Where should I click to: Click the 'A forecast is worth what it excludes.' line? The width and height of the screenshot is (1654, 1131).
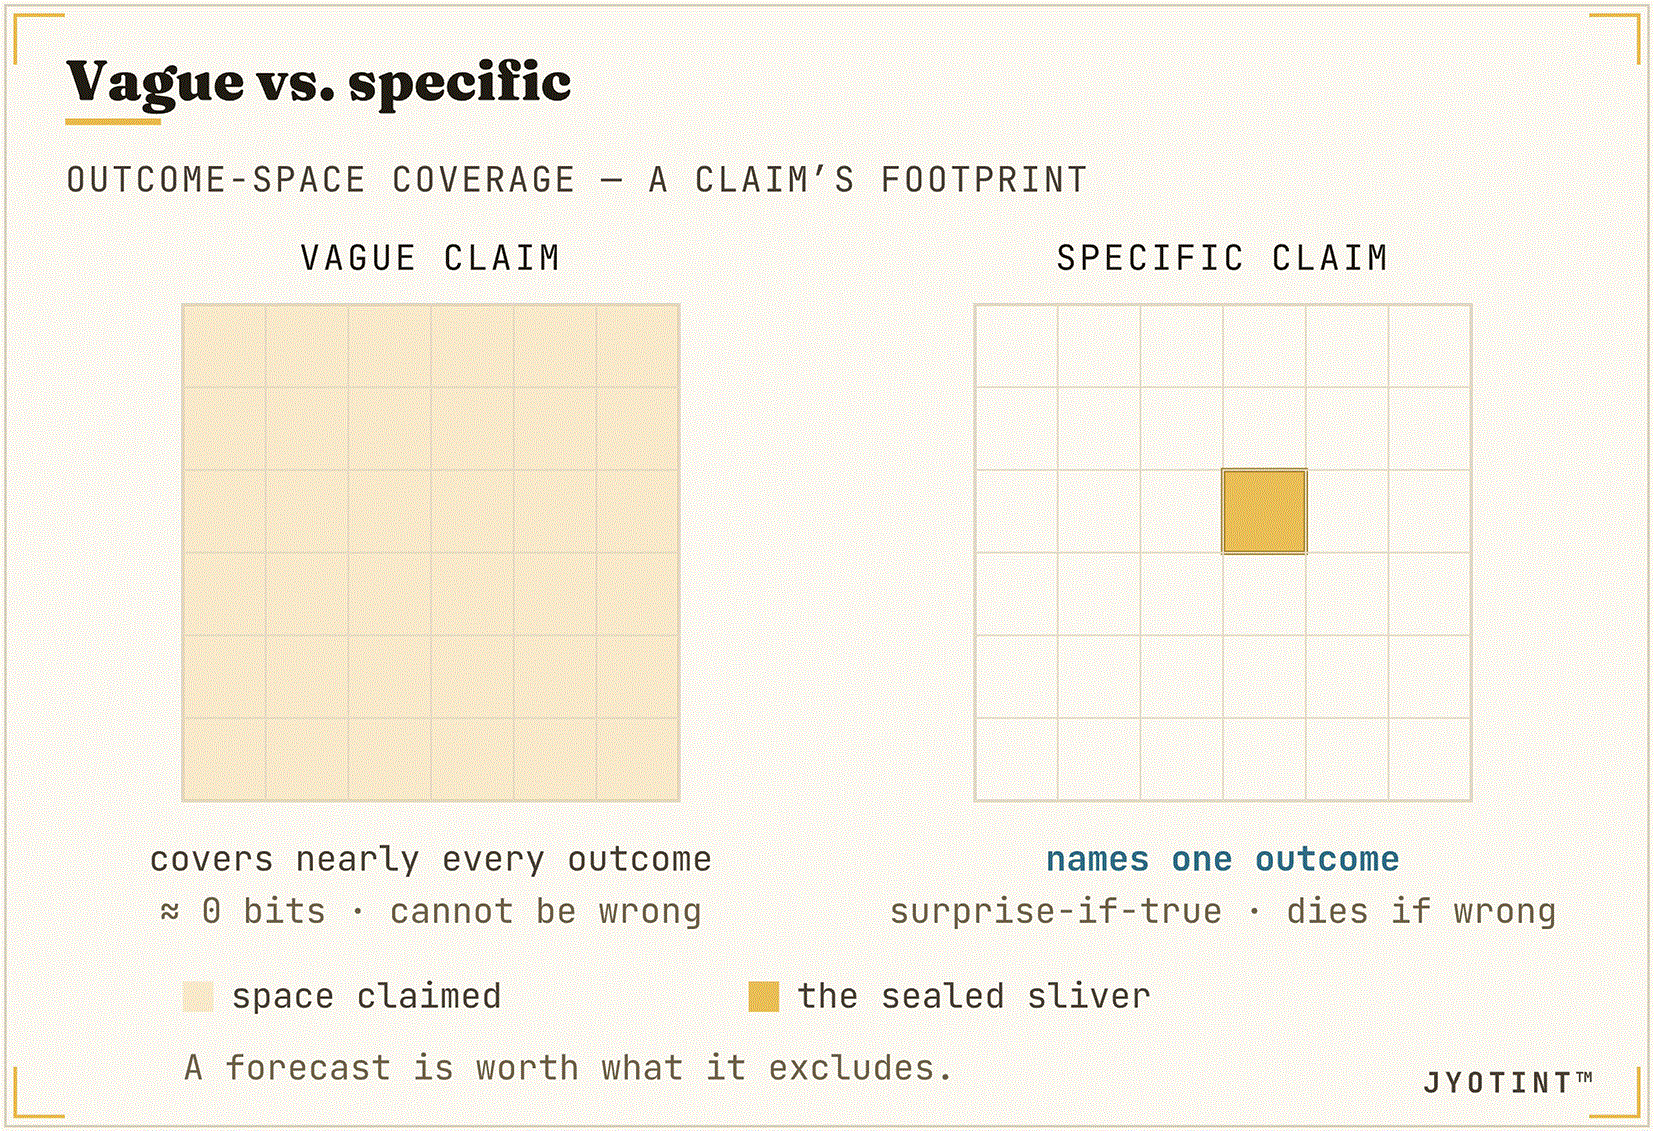(568, 1068)
